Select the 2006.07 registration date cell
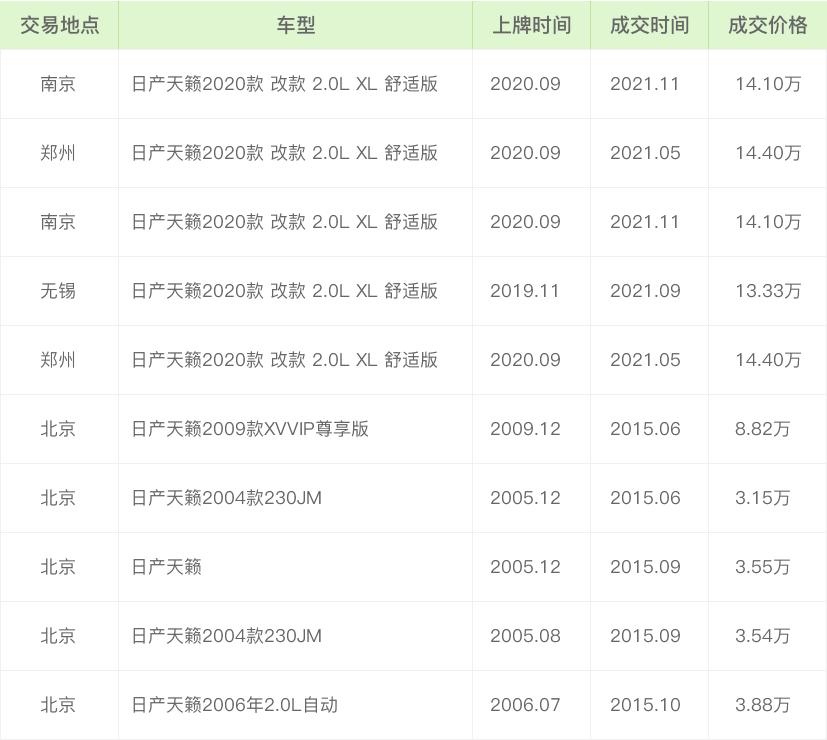827x740 pixels. 525,705
